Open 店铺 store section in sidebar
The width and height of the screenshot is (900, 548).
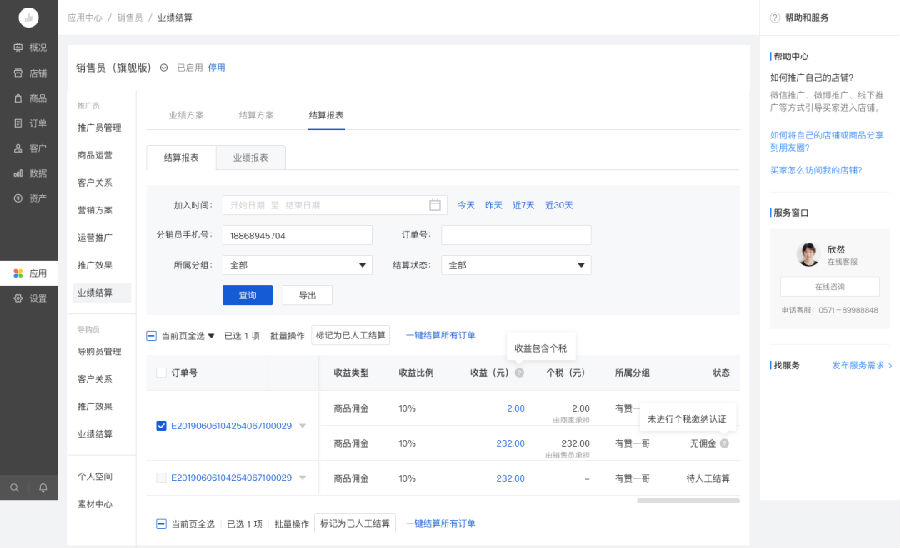29,73
